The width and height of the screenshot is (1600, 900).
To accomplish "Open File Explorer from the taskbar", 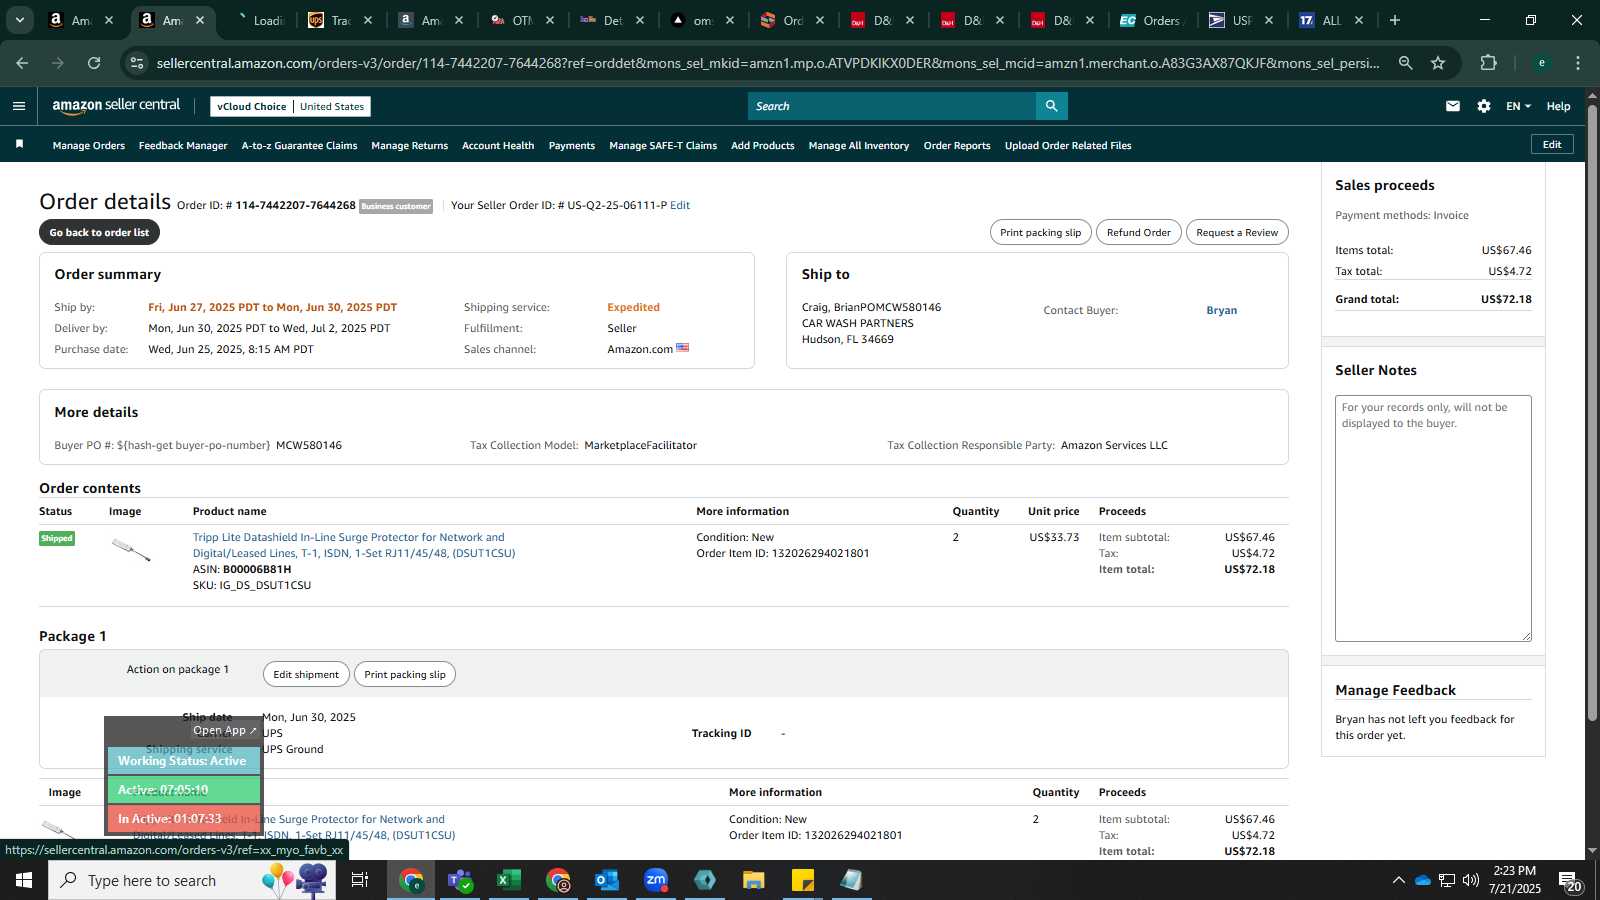I will (754, 880).
